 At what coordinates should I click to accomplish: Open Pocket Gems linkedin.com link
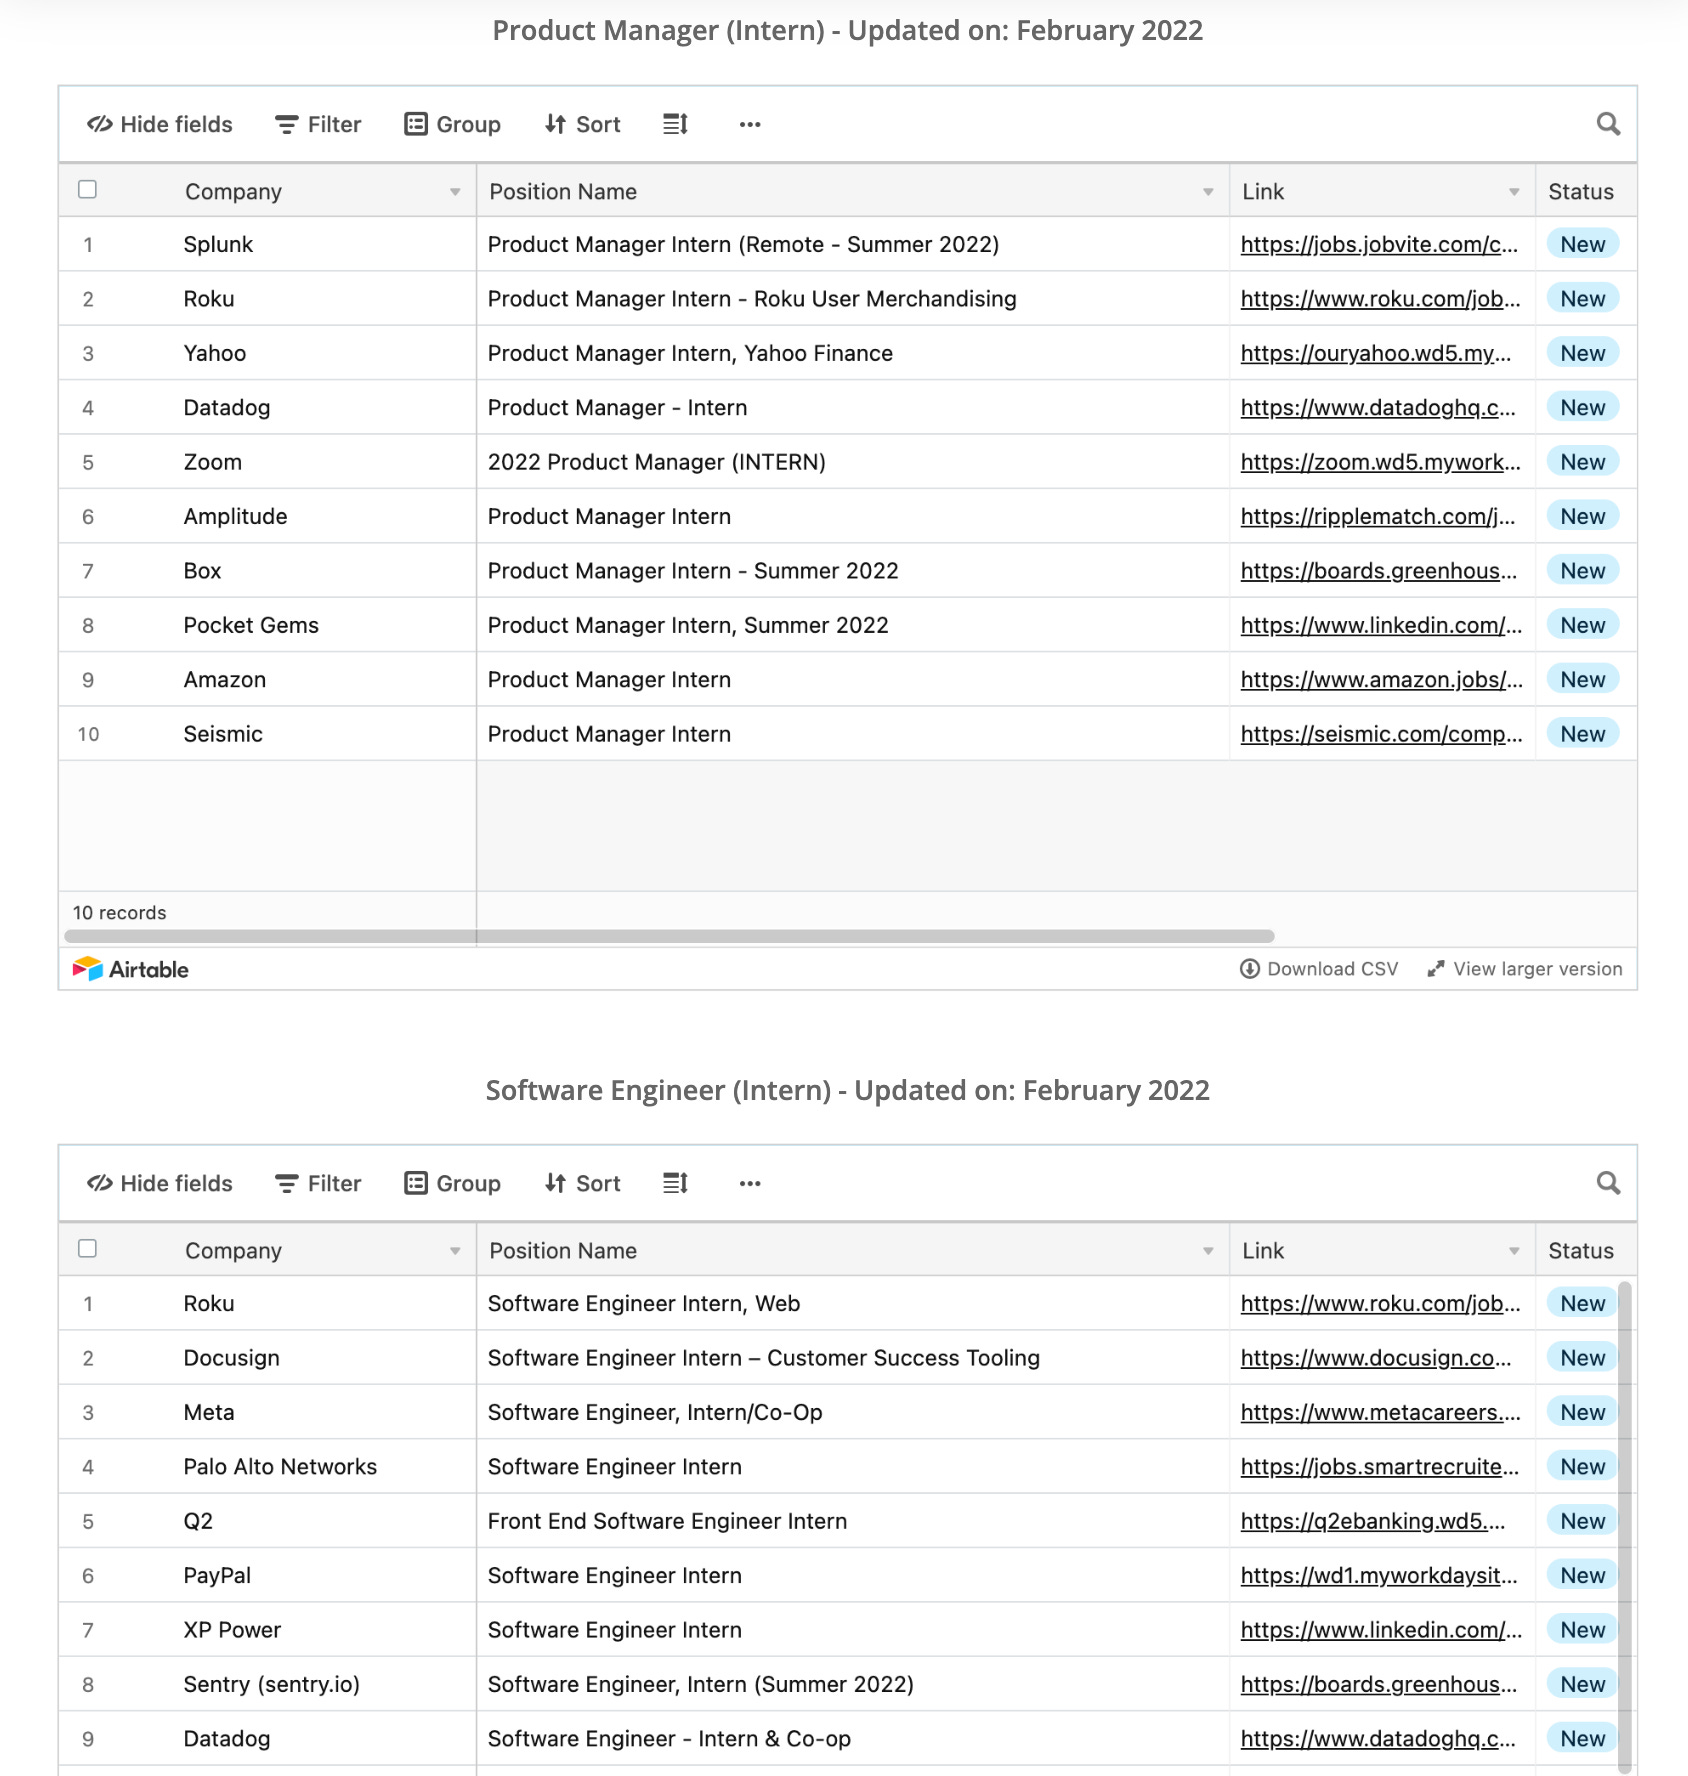1381,626
